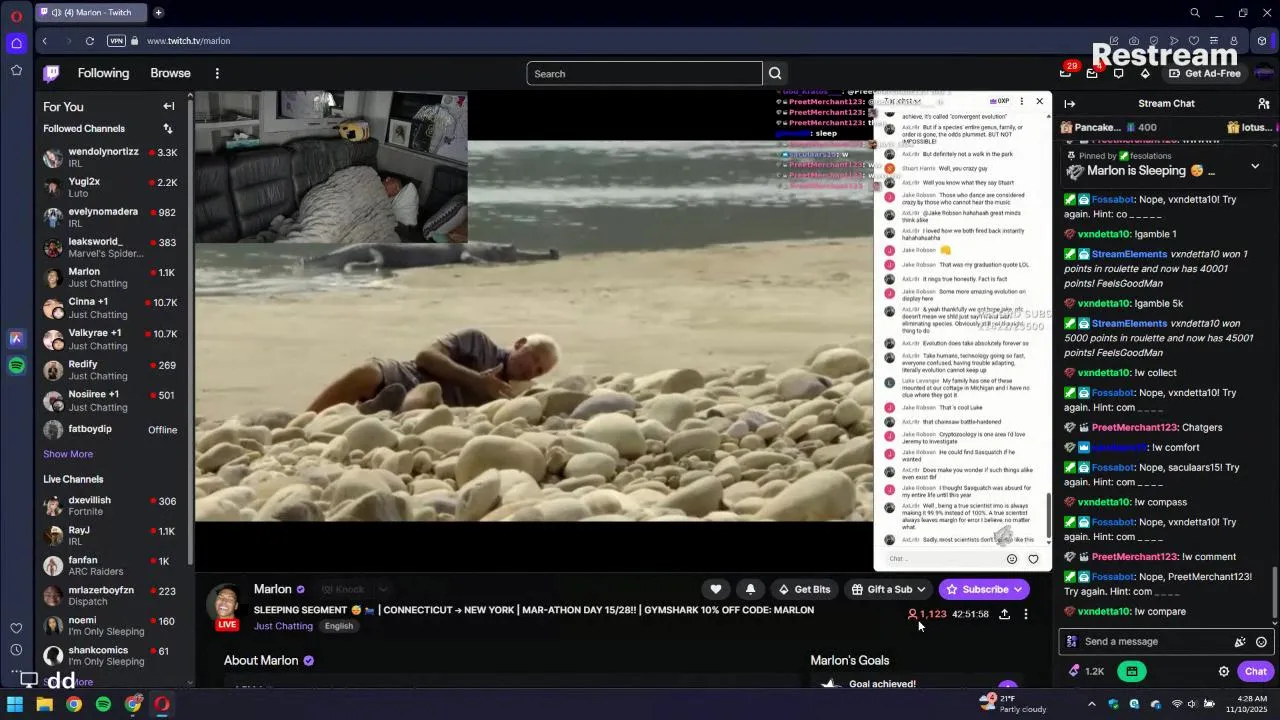
Task: Open evelynomadera channel in sidebar
Action: [x=111, y=217]
